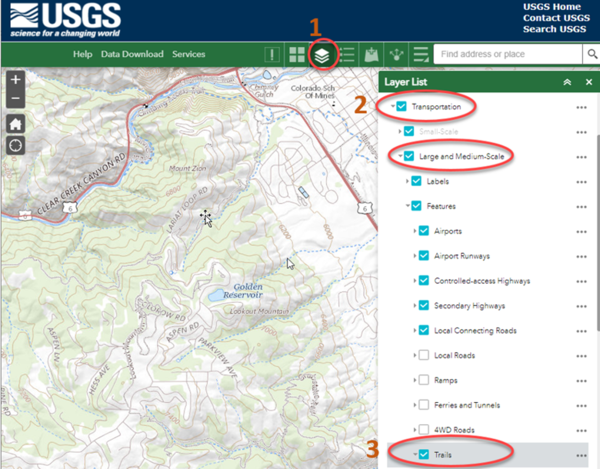Zoom out on the map
Image resolution: width=600 pixels, height=469 pixels.
point(15,98)
